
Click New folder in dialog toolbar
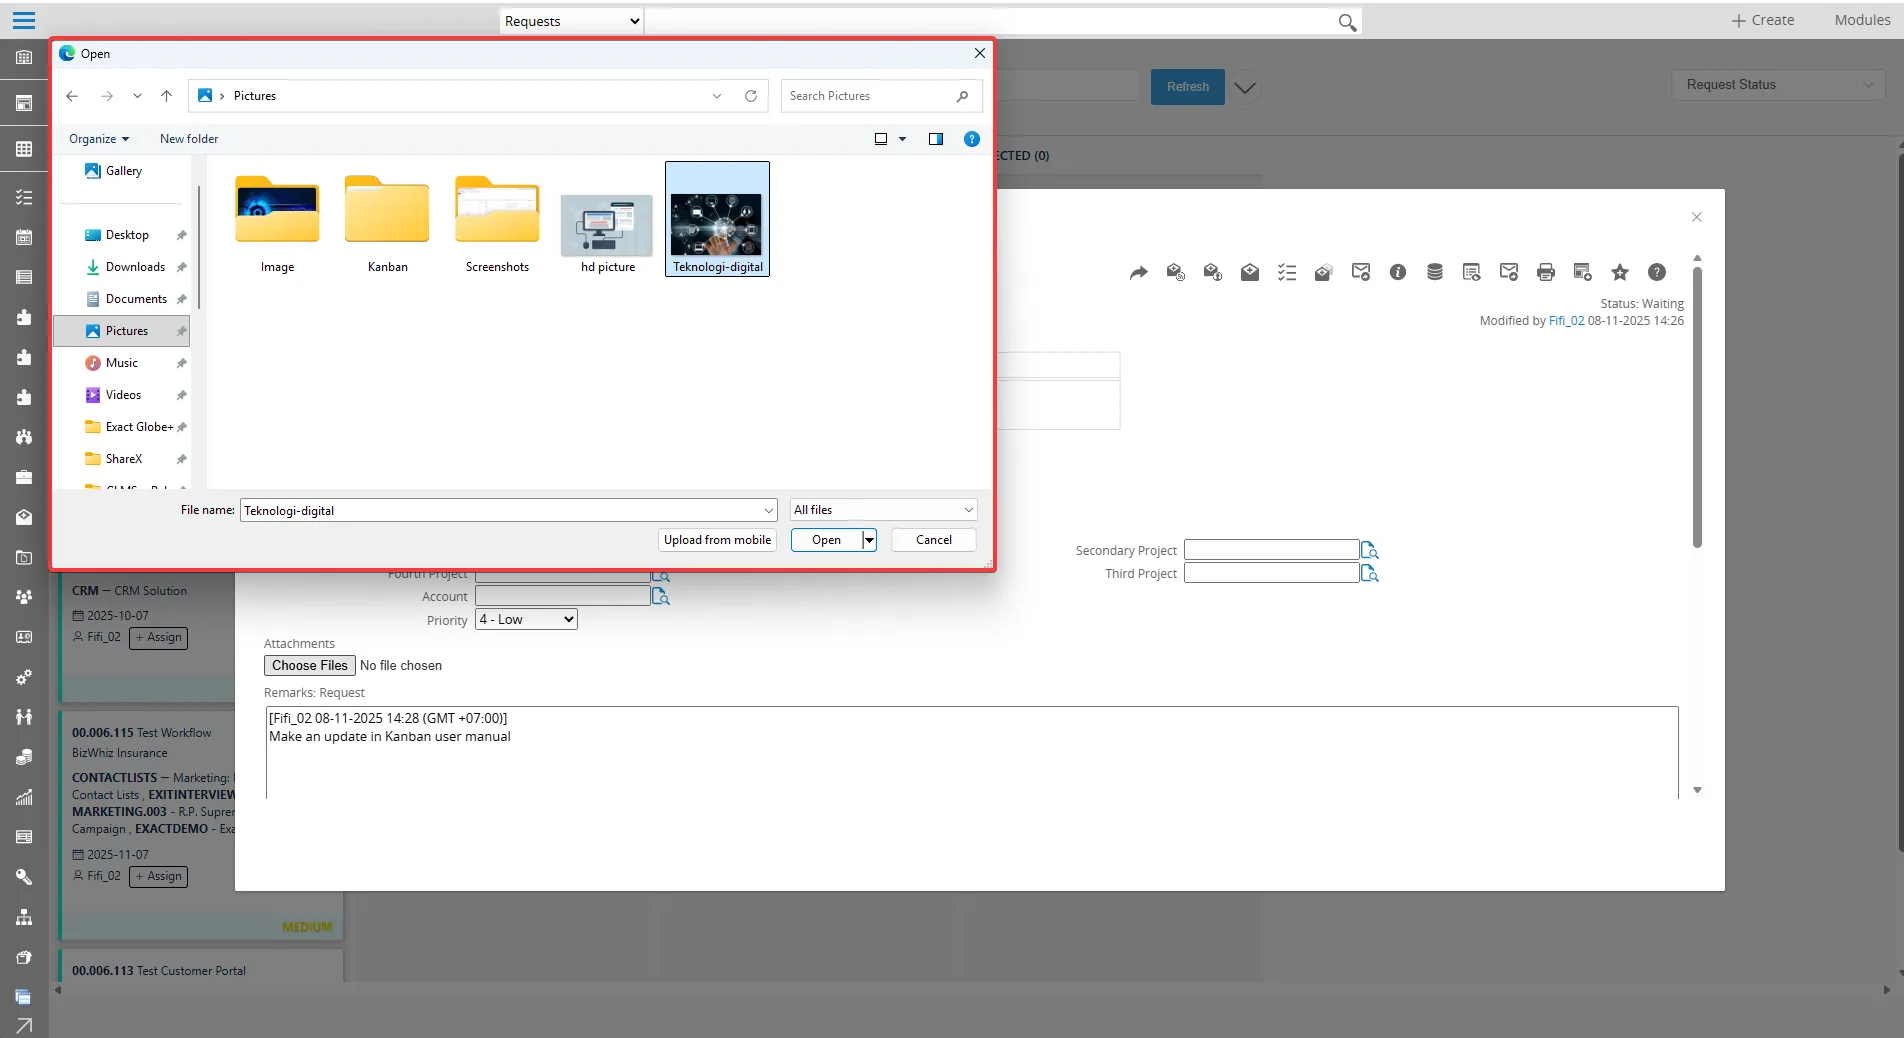188,139
